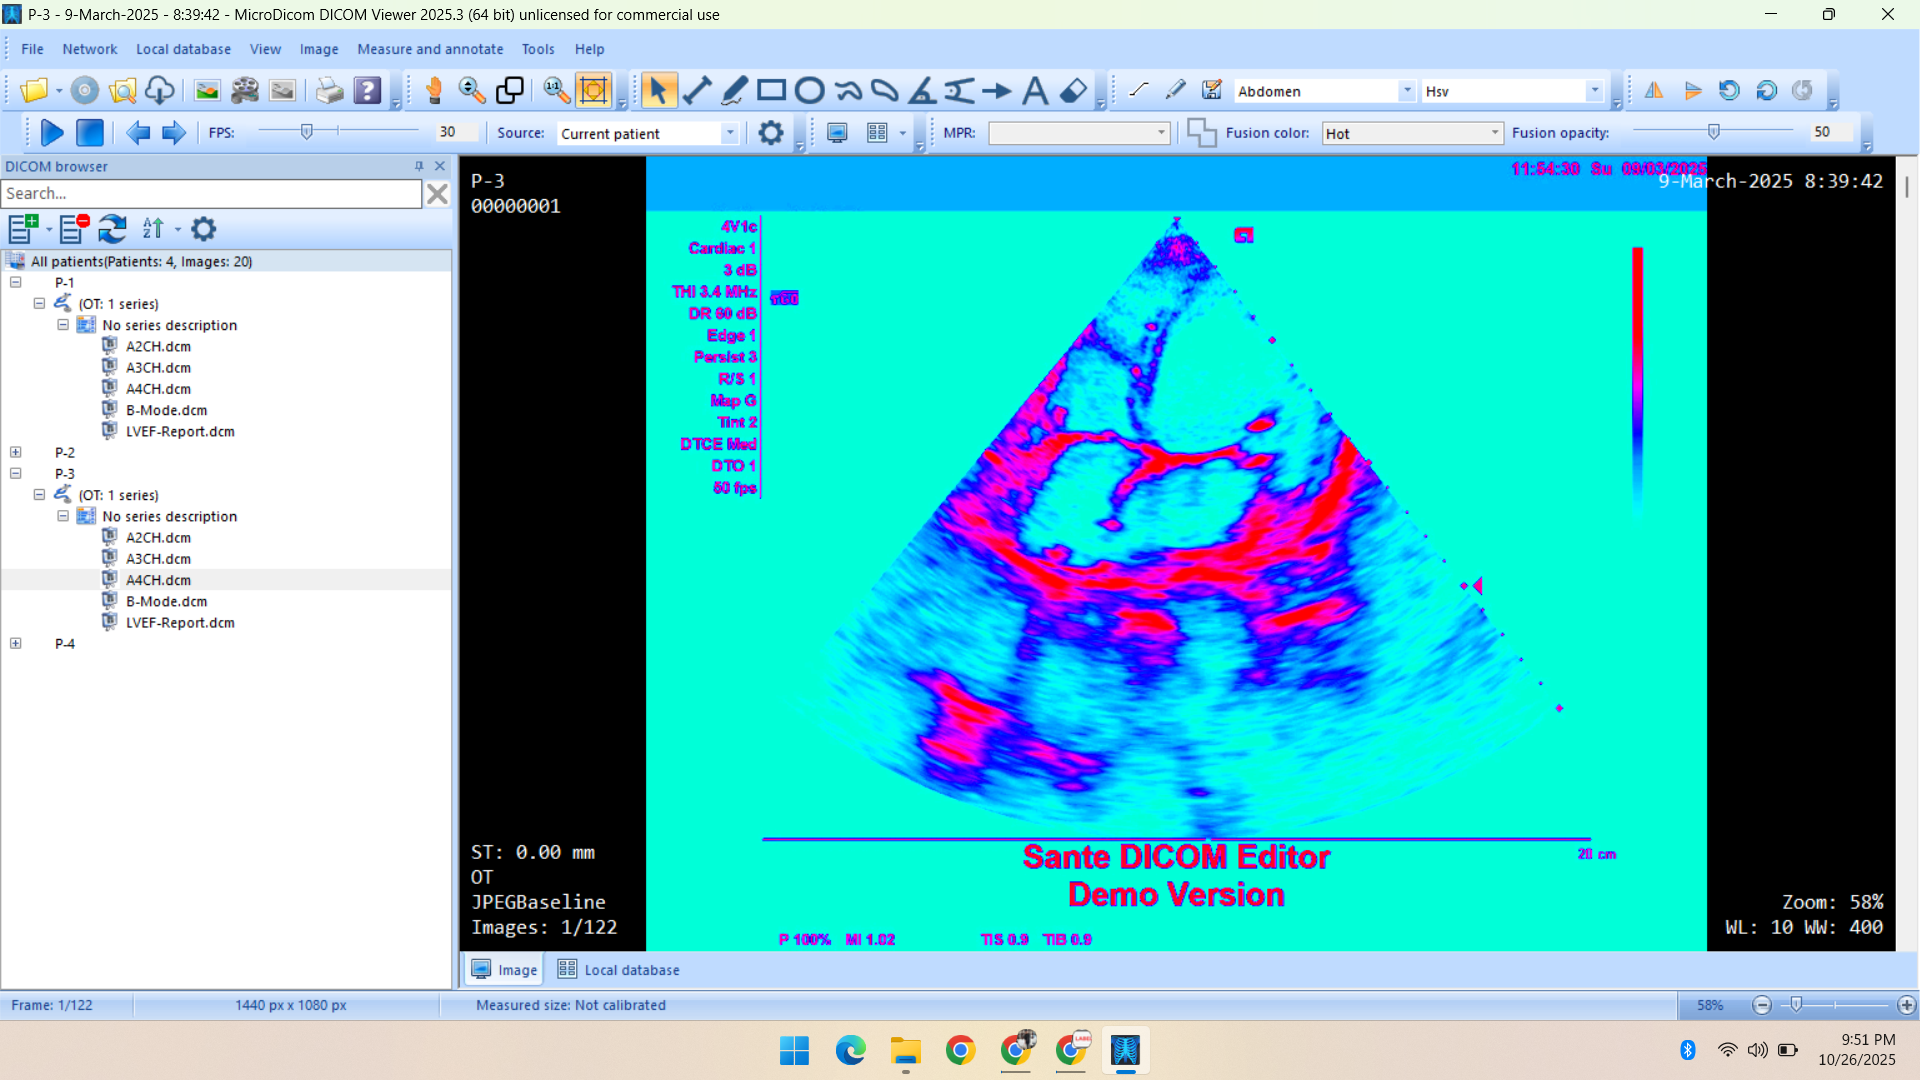Click the eraser tool icon
Image resolution: width=1920 pixels, height=1080 pixels.
[1073, 91]
